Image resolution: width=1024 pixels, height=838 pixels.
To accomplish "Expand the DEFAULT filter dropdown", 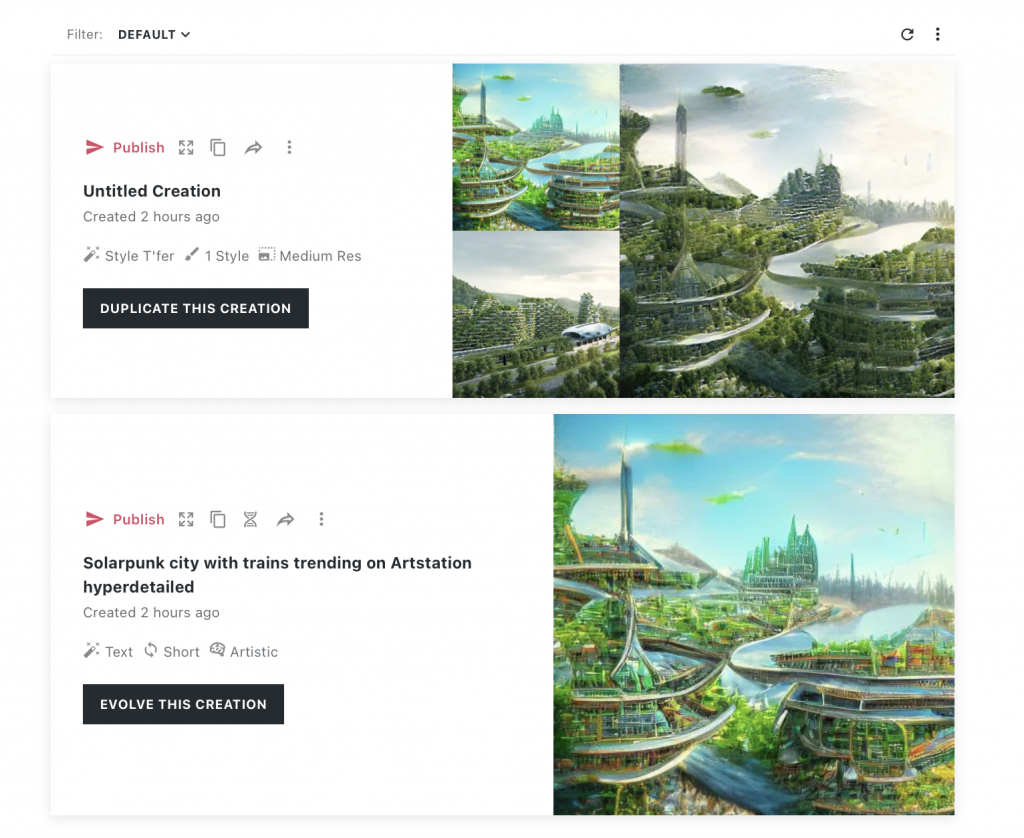I will point(154,35).
